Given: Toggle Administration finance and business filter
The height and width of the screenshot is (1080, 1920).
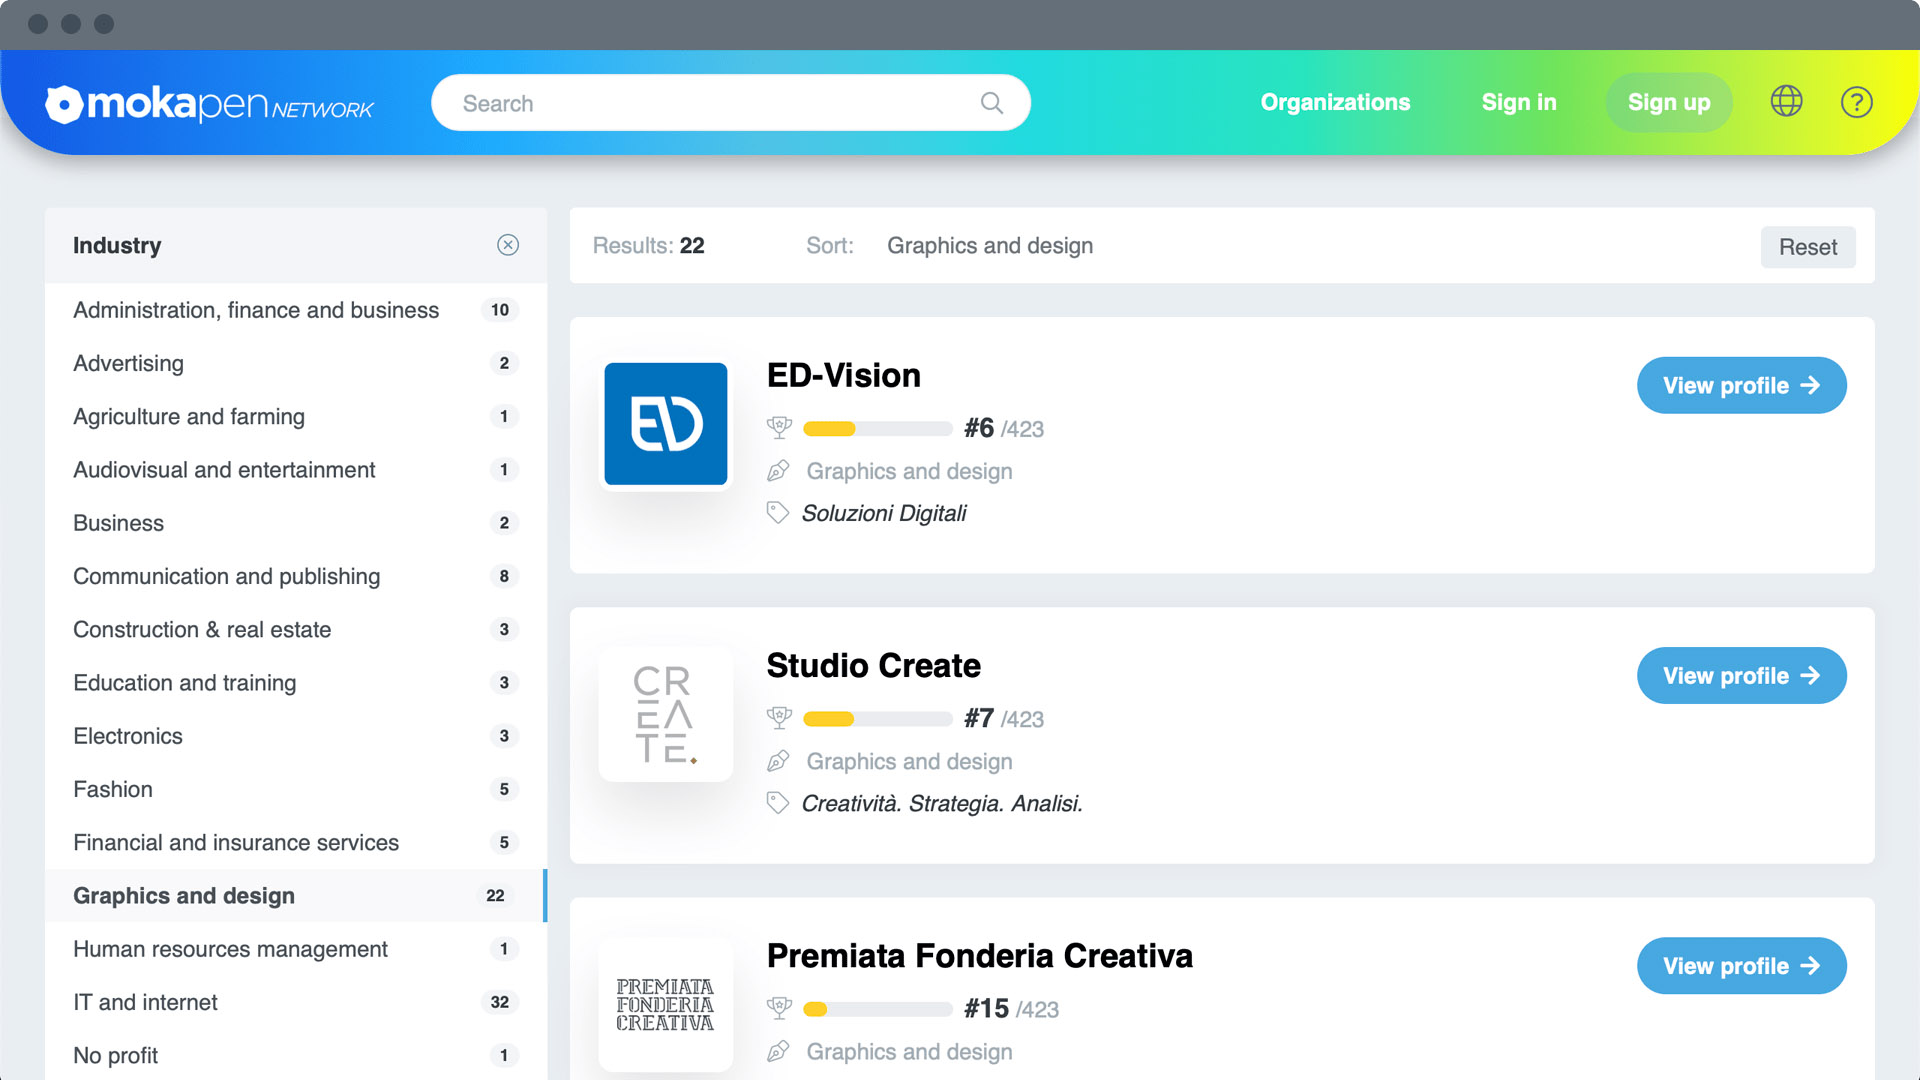Looking at the screenshot, I should (x=256, y=309).
